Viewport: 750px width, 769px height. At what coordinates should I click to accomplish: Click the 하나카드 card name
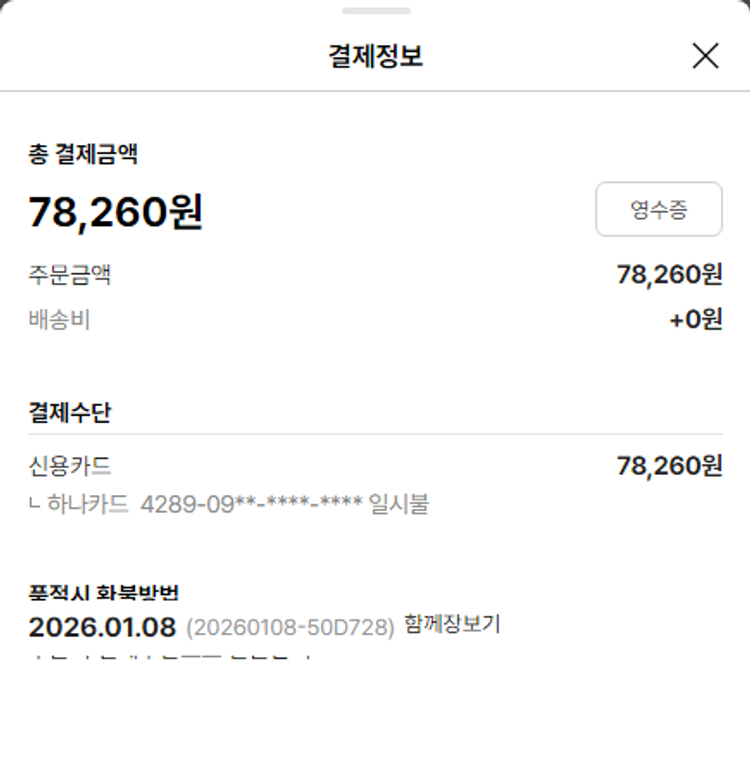88,503
